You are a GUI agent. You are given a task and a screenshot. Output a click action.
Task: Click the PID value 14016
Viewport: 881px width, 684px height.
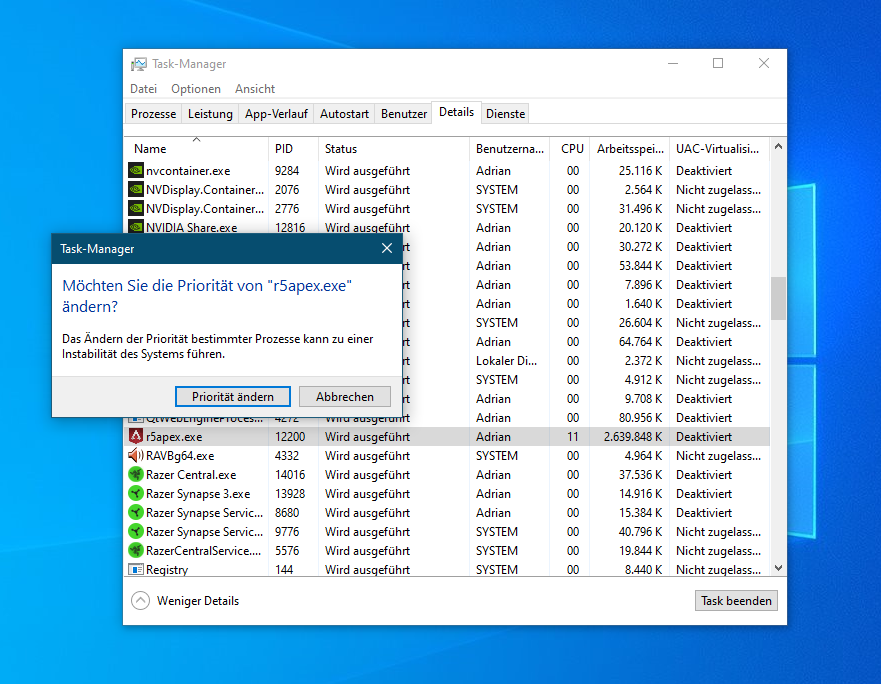(x=290, y=474)
